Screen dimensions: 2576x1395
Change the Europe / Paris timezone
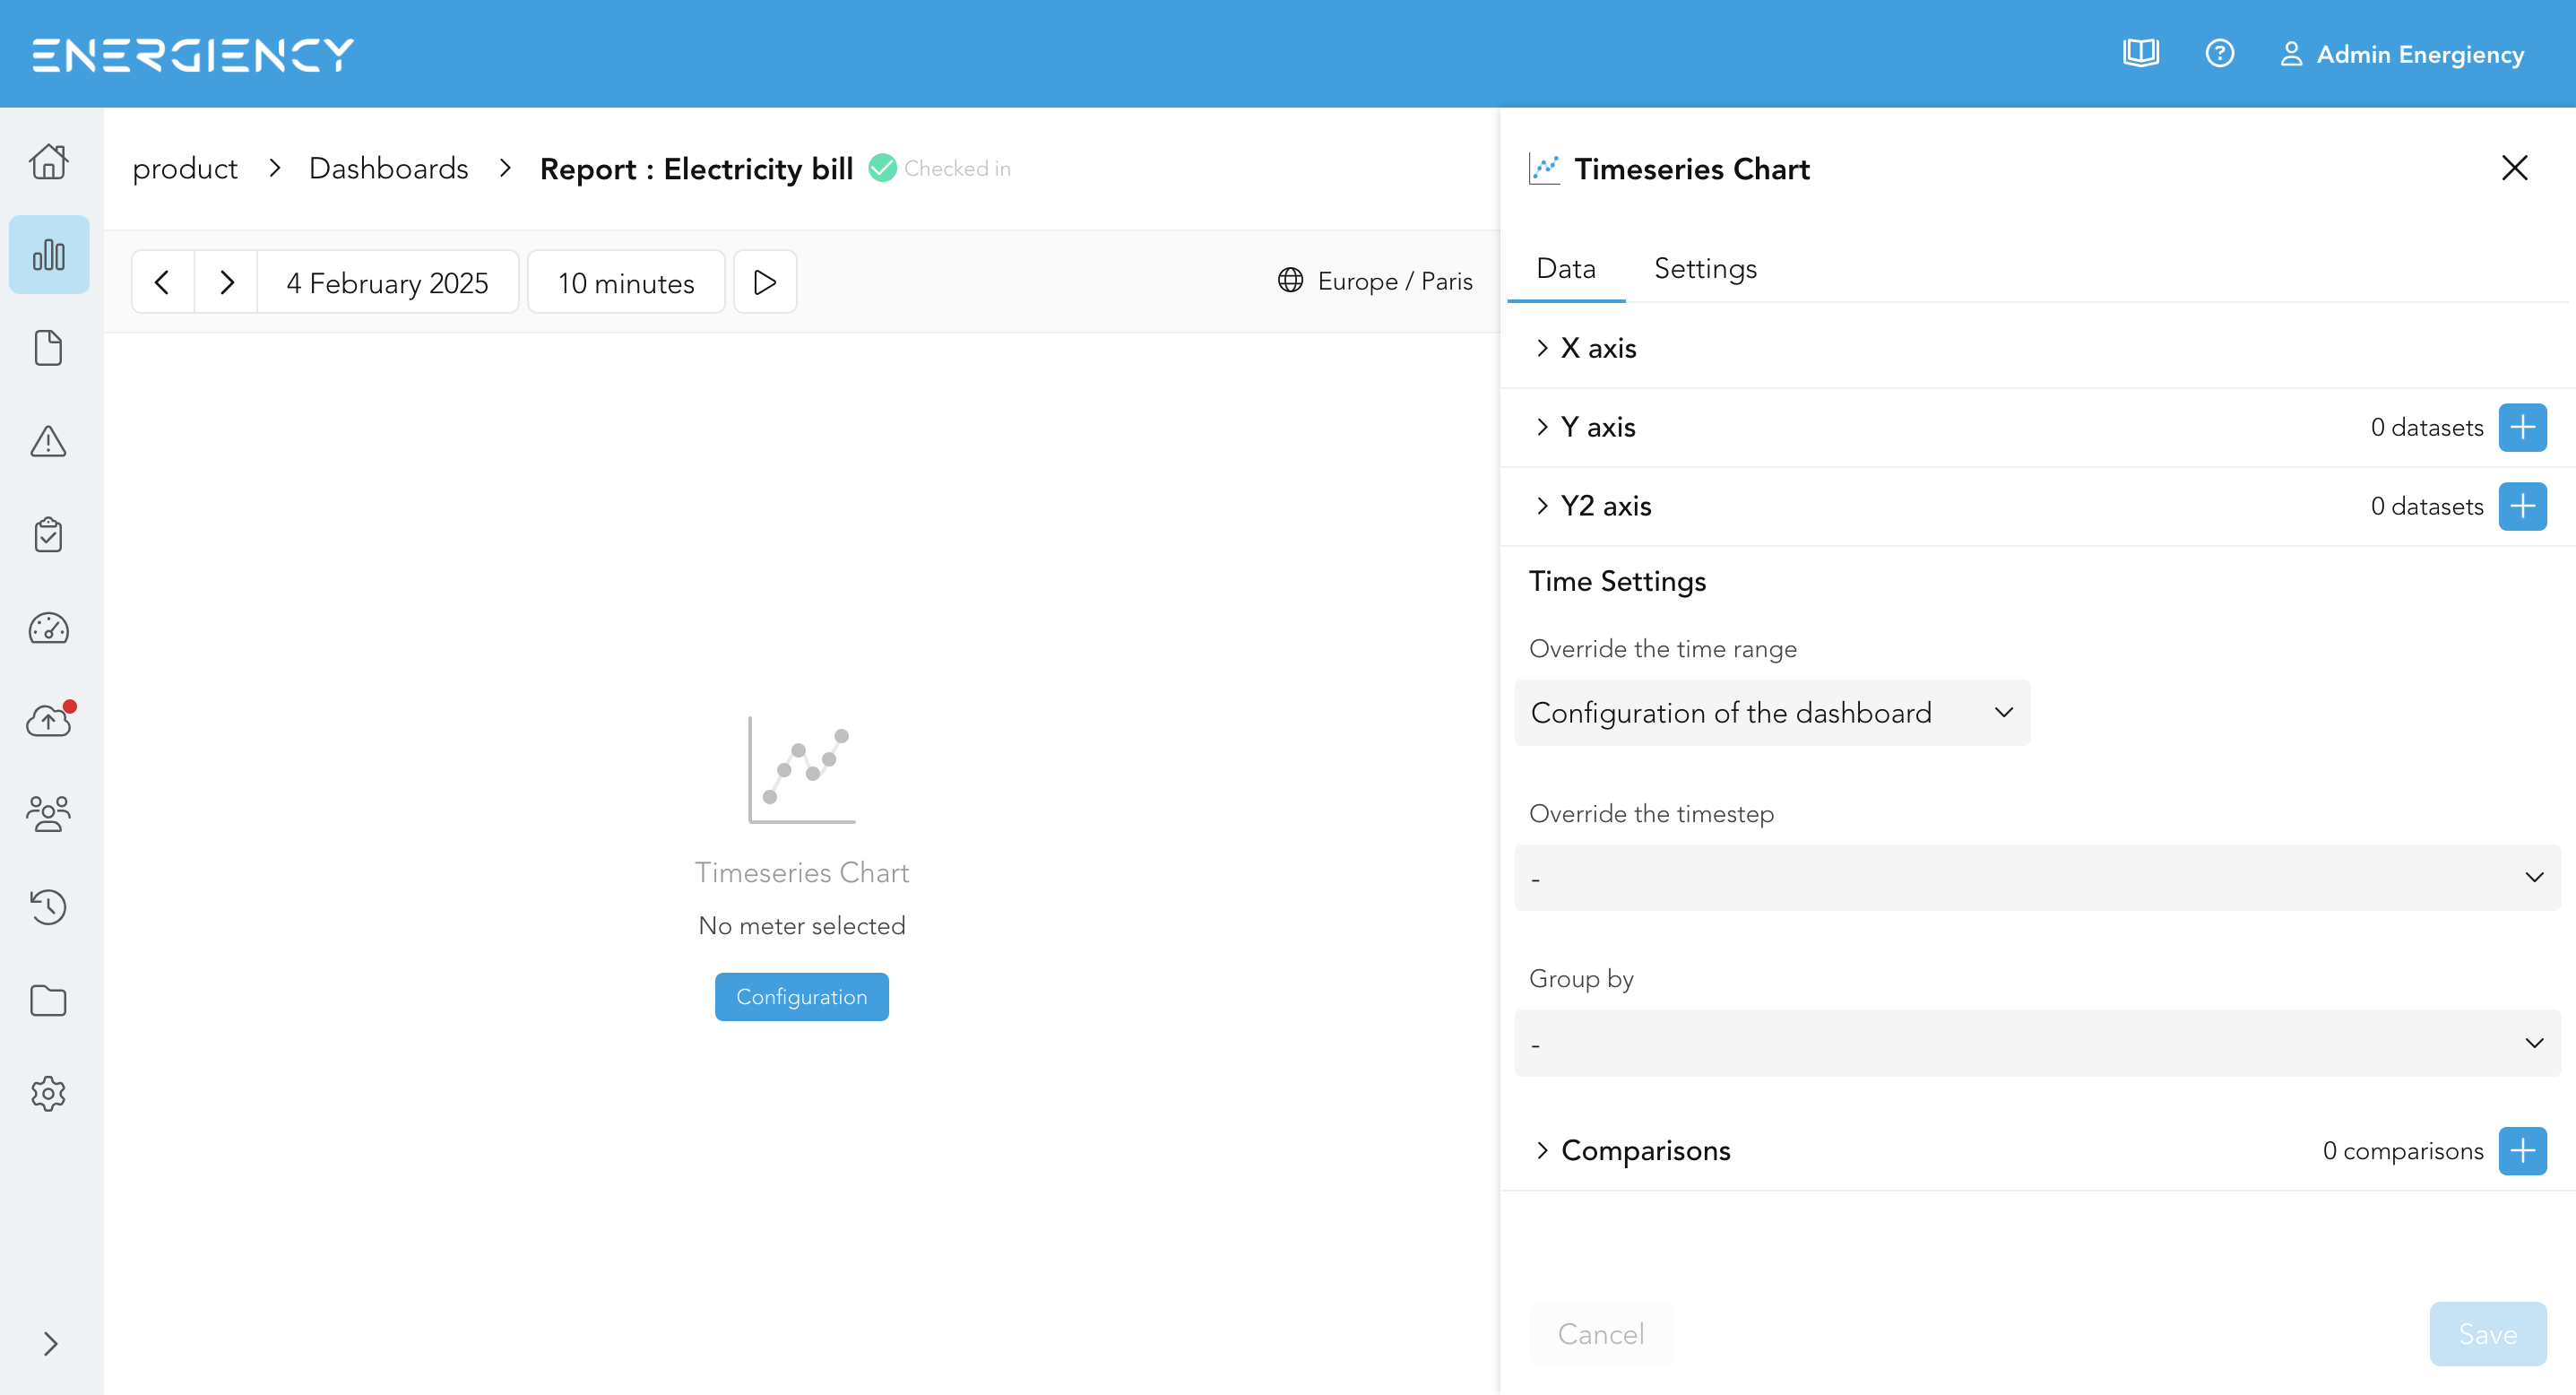pyautogui.click(x=1375, y=281)
